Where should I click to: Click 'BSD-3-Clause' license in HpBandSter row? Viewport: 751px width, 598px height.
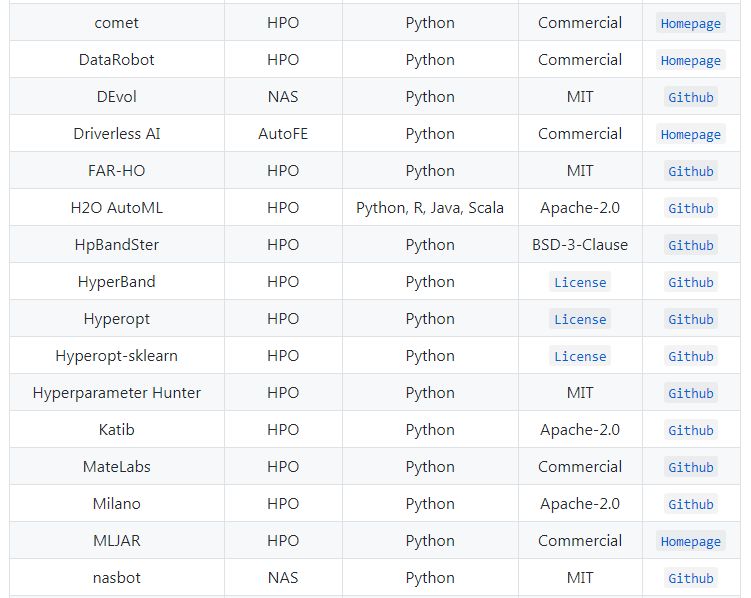(x=580, y=244)
